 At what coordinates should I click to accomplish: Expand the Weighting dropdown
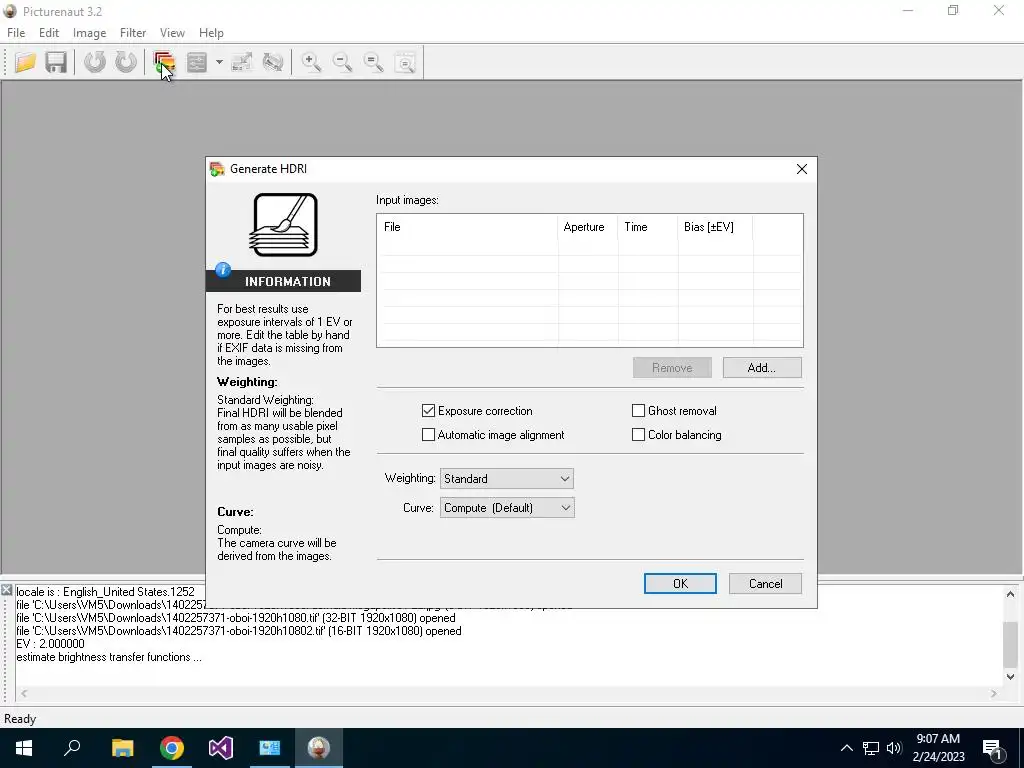point(507,479)
